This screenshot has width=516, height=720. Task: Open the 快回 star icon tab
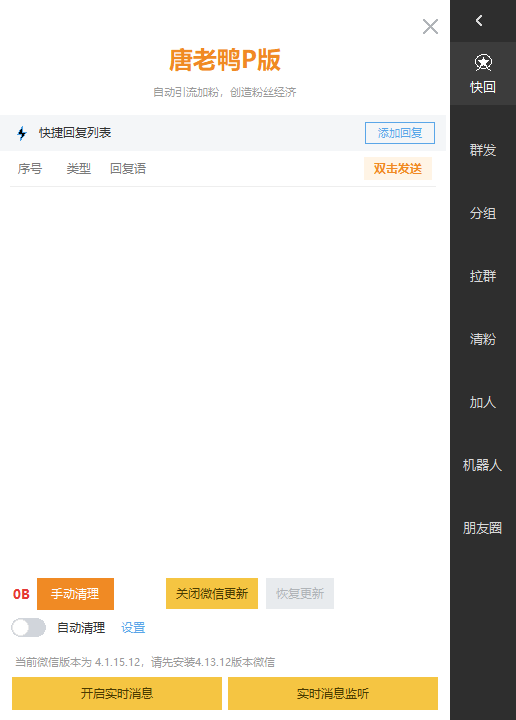tap(483, 73)
